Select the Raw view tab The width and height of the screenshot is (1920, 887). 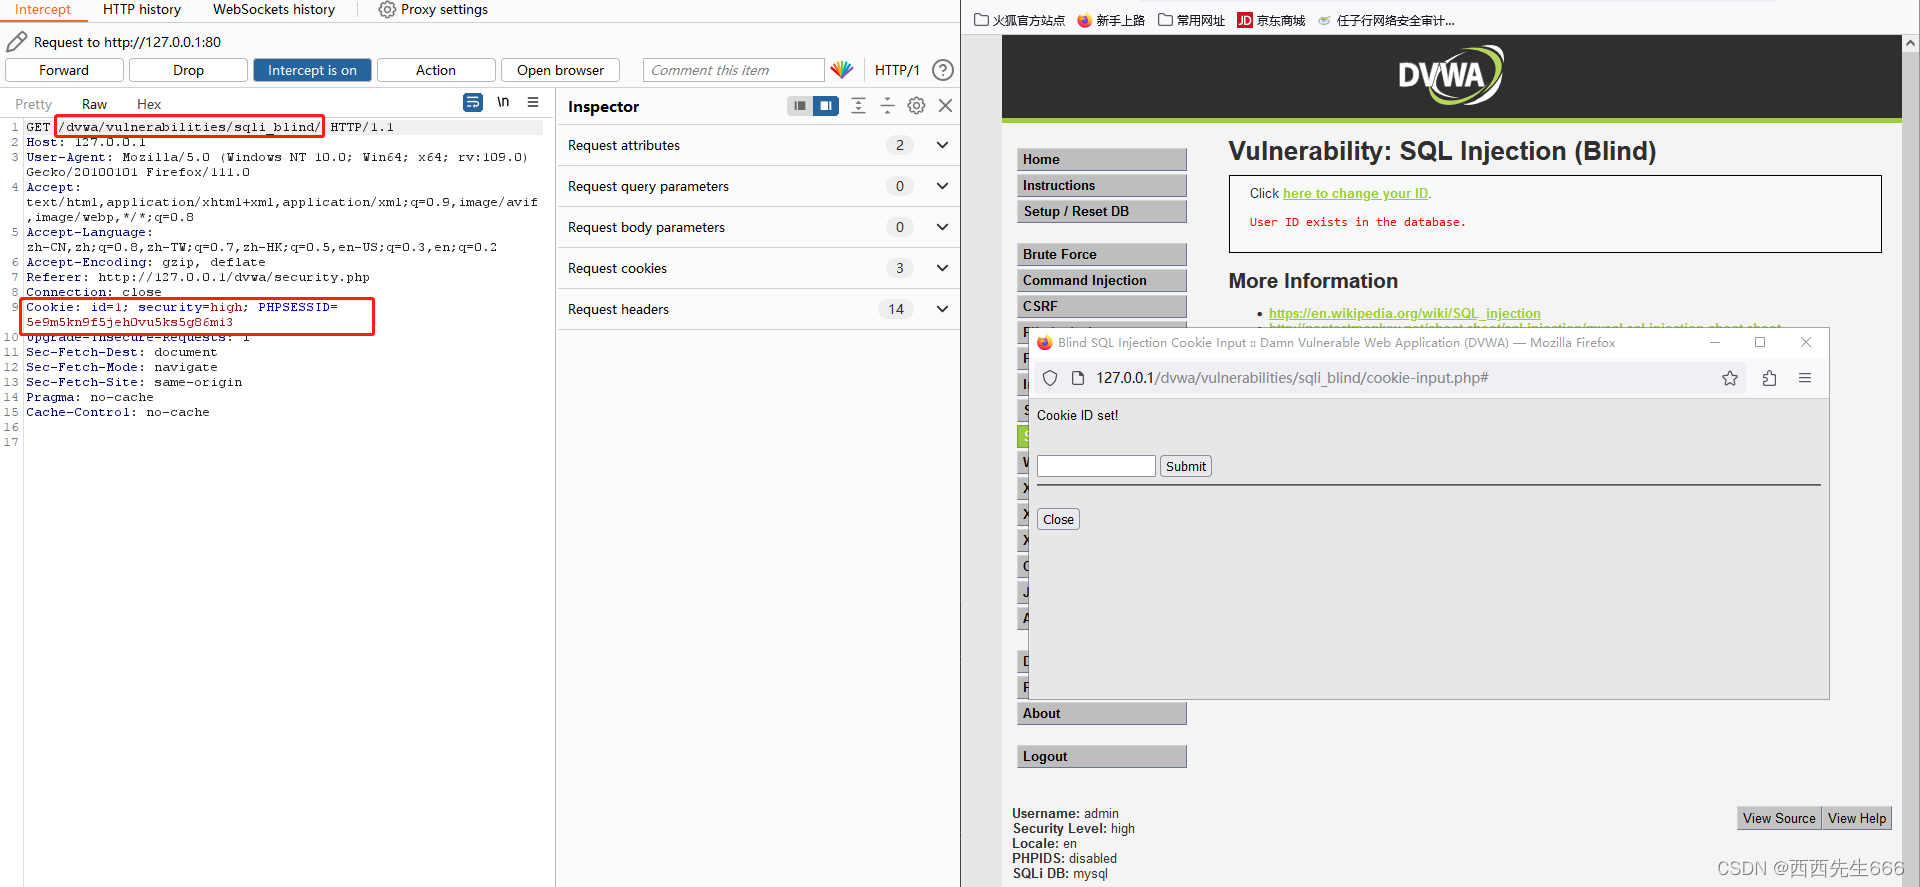94,104
